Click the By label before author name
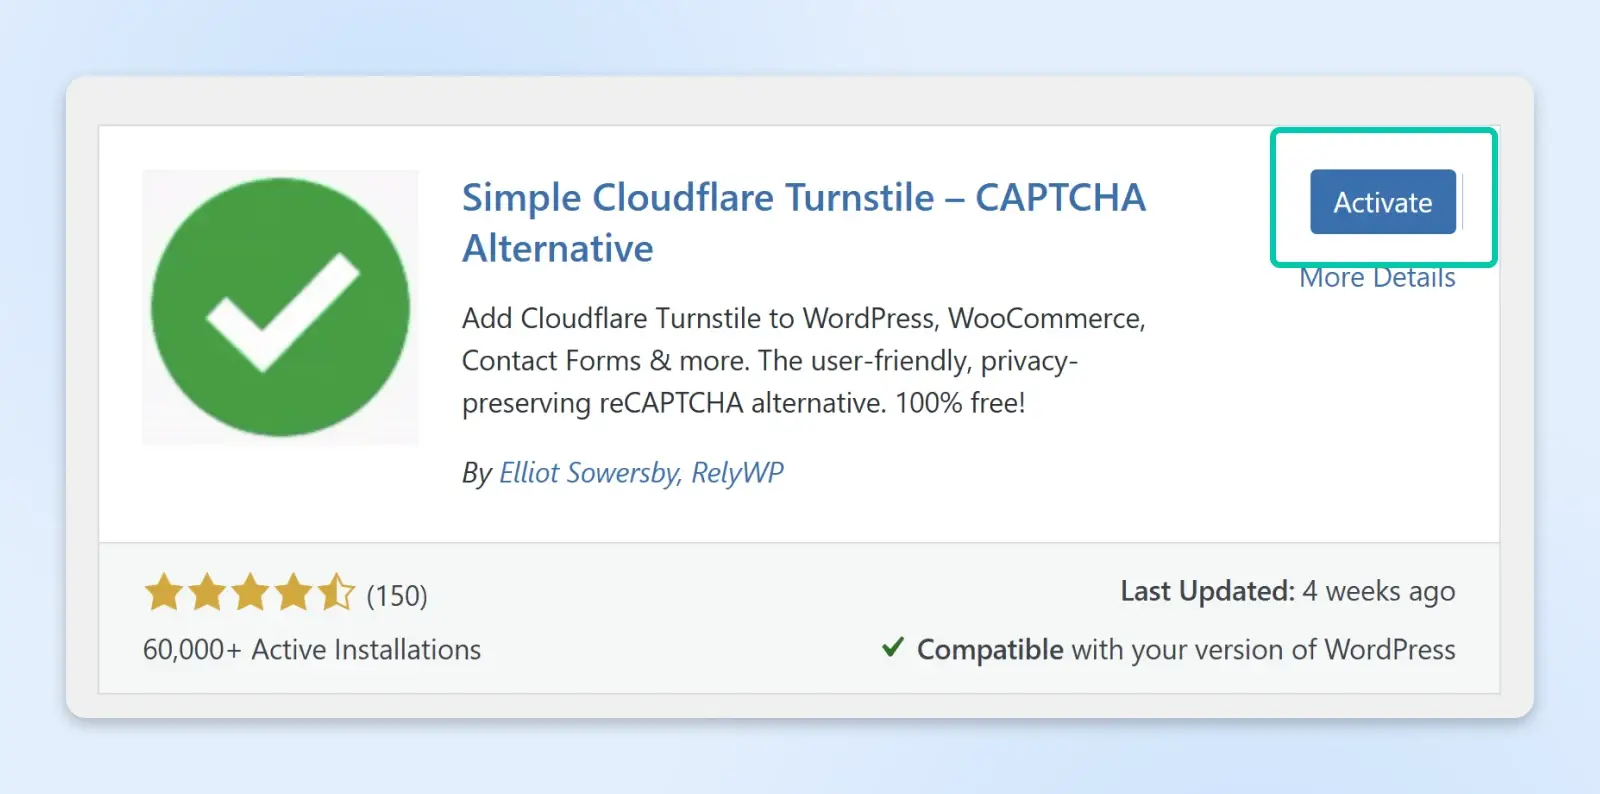The height and width of the screenshot is (794, 1600). 476,472
